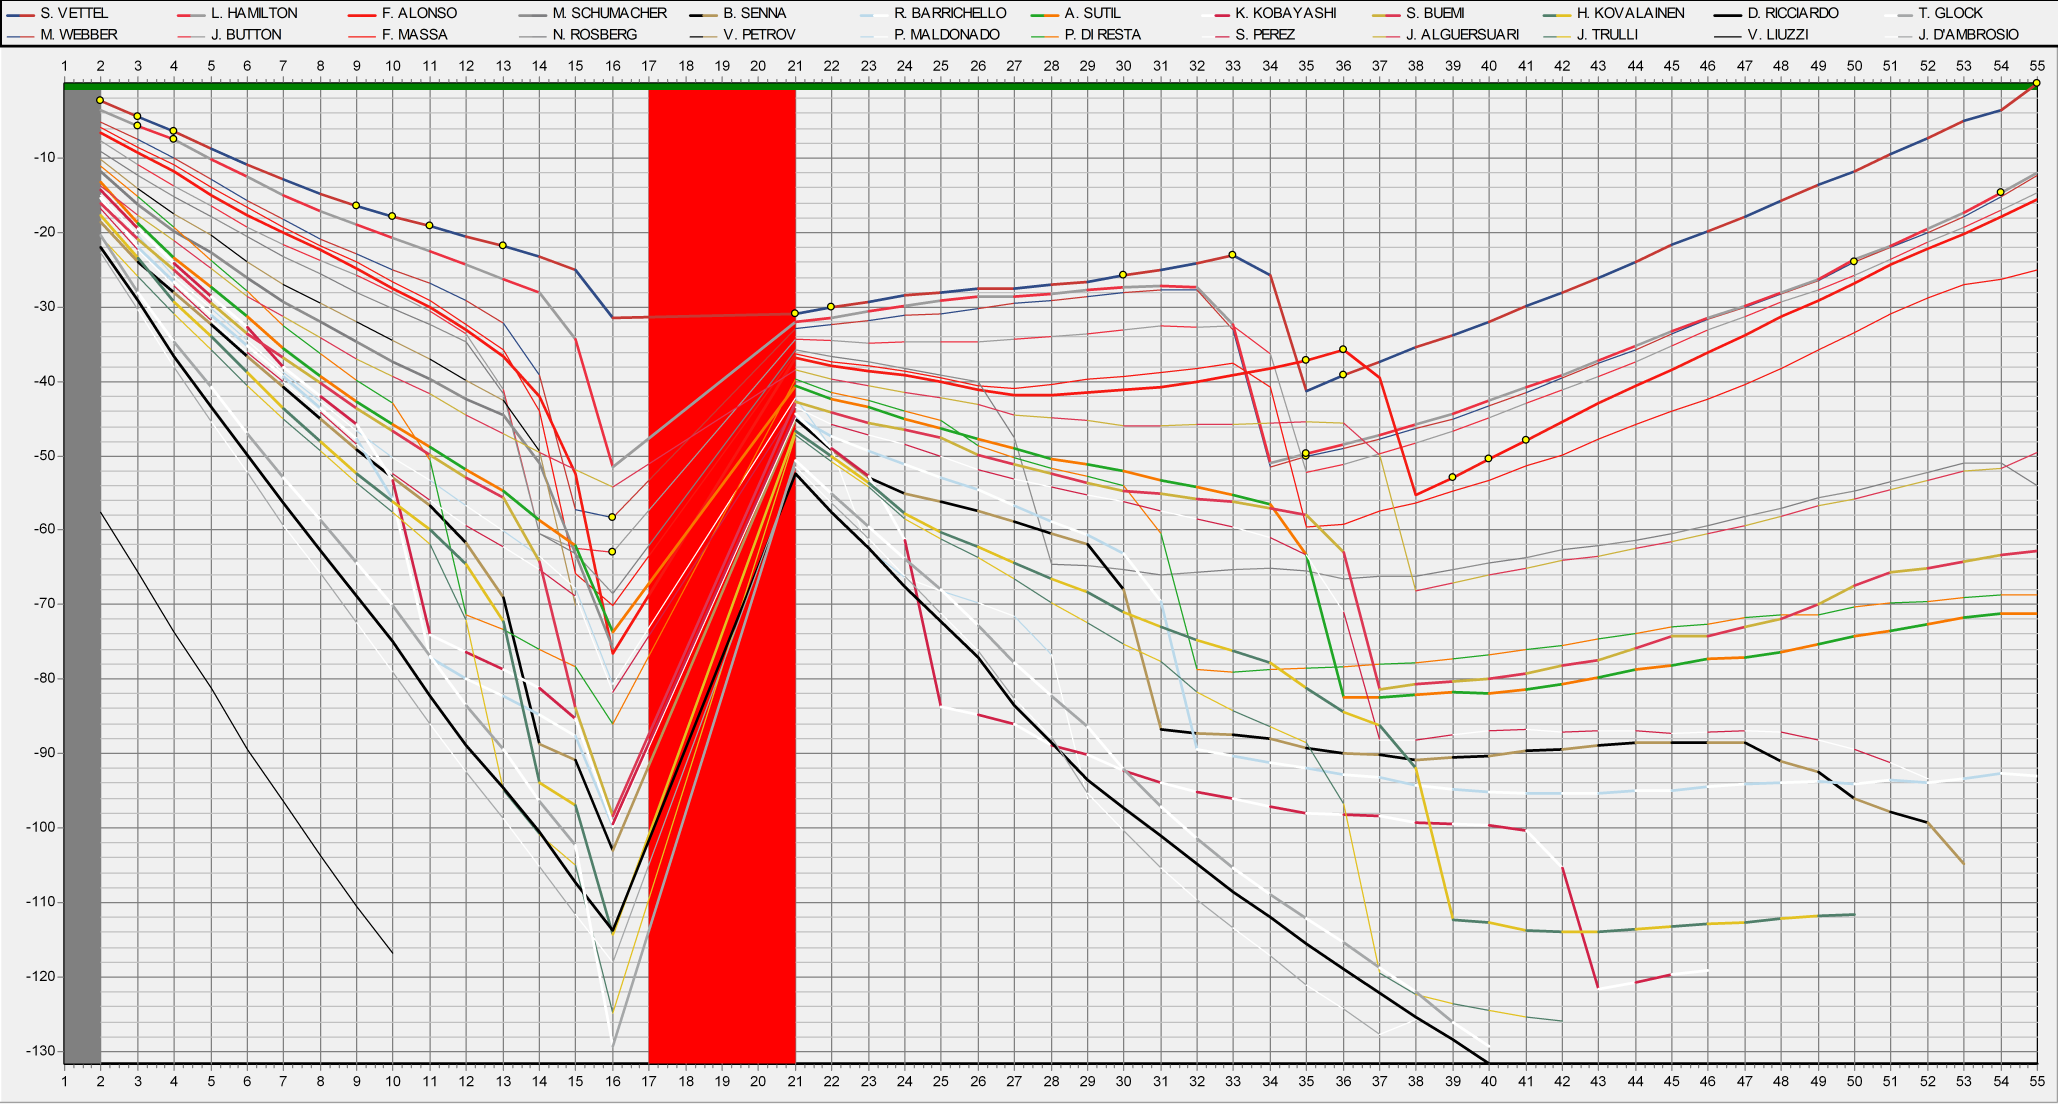Click N. Rosberg legend label
The image size is (2058, 1104).
tap(594, 35)
